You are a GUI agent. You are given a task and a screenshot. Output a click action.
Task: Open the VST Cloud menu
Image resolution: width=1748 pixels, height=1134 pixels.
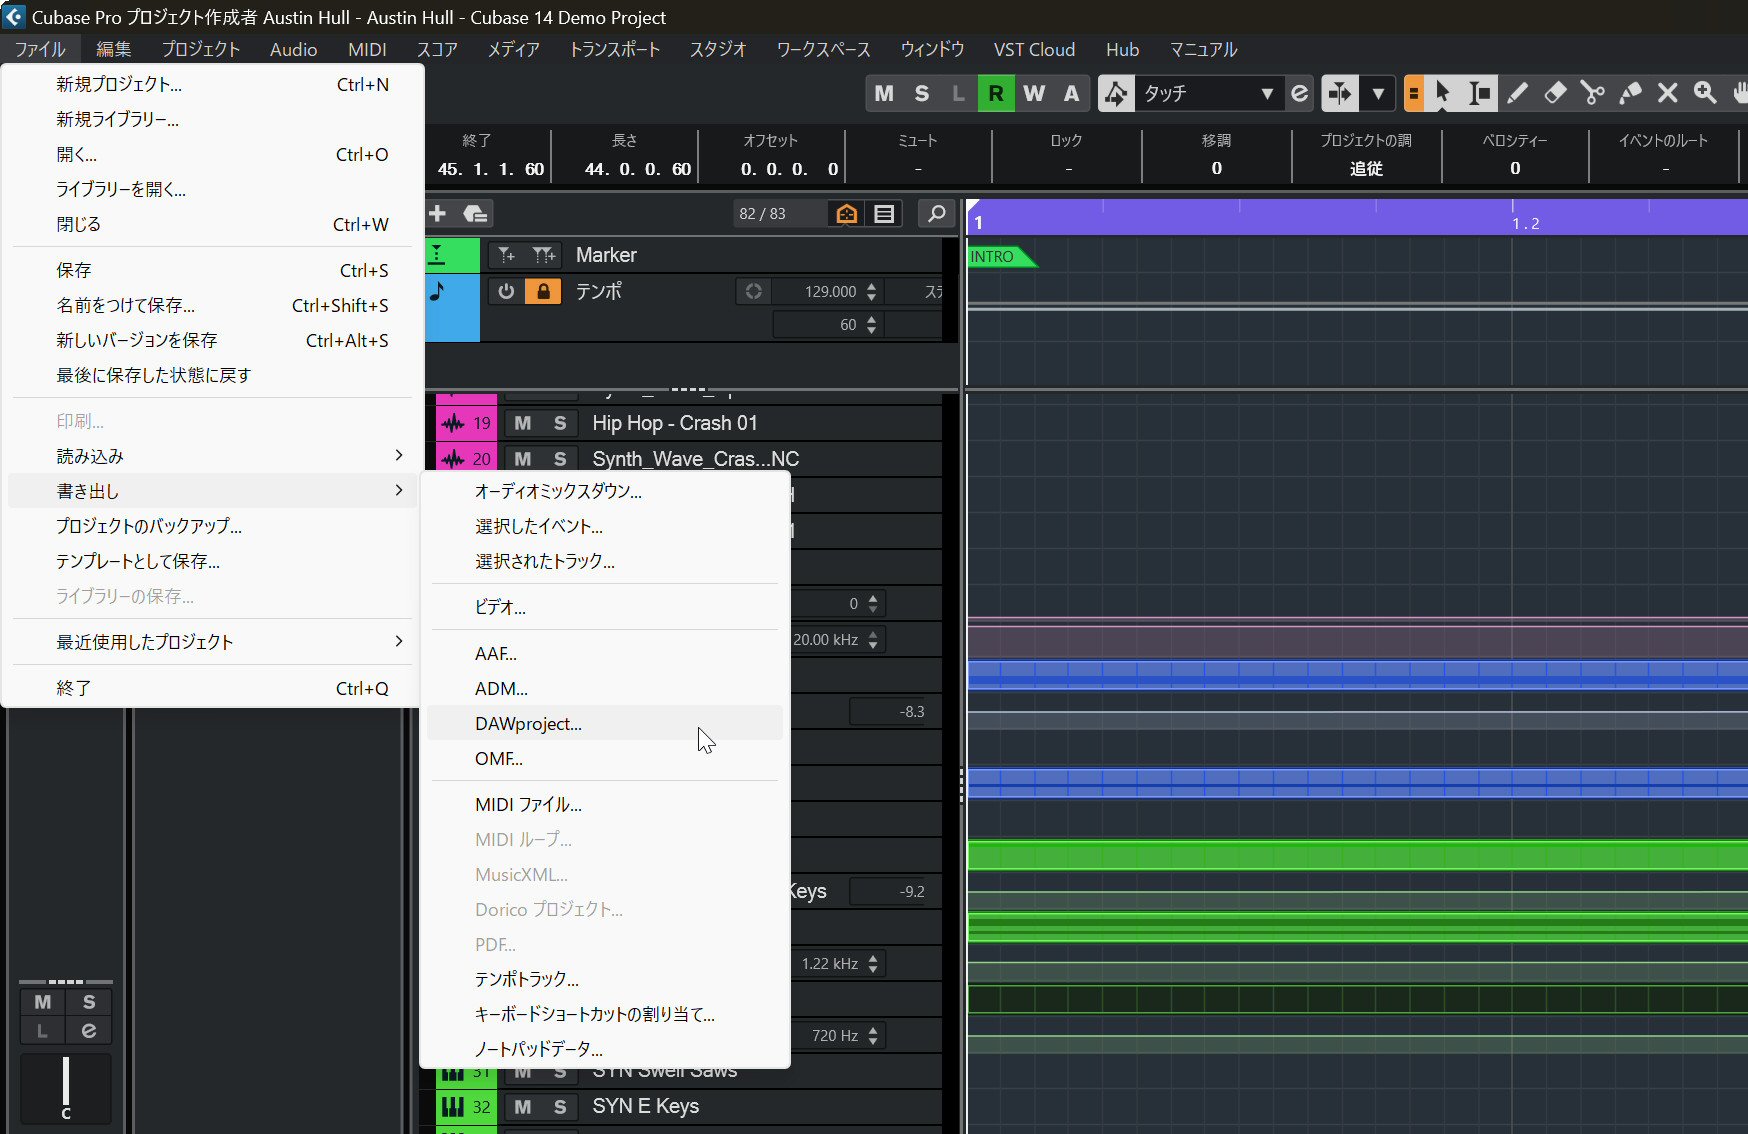(1034, 49)
